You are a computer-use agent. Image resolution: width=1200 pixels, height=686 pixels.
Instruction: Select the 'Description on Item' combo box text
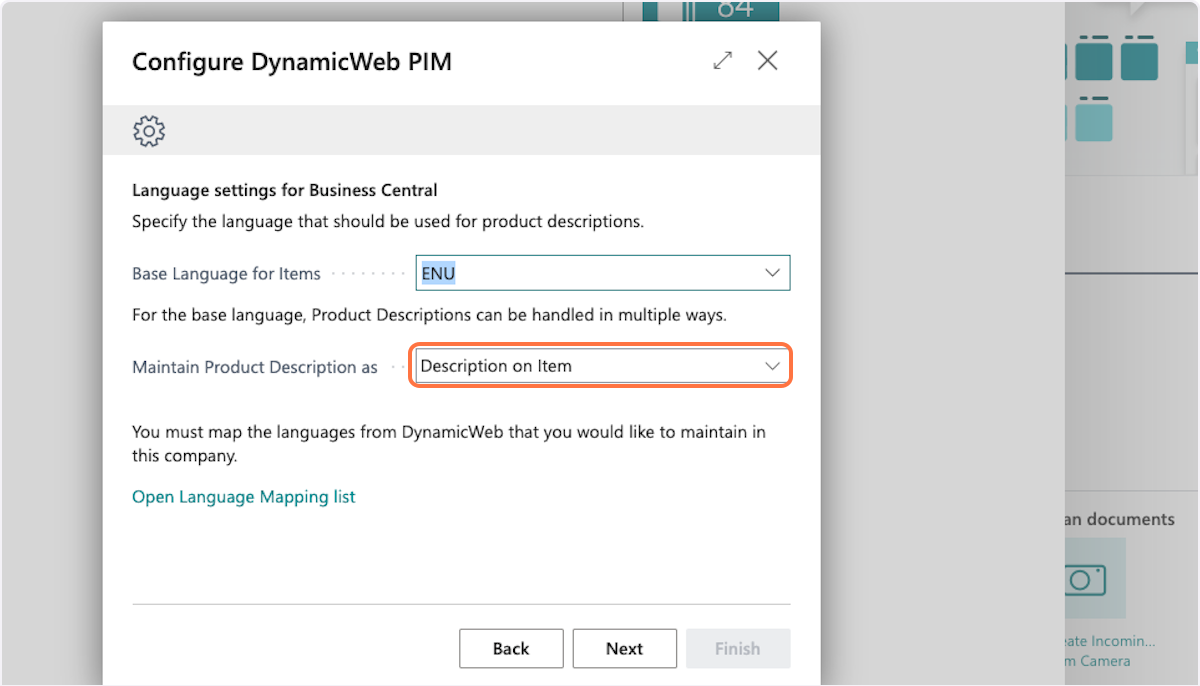[496, 366]
